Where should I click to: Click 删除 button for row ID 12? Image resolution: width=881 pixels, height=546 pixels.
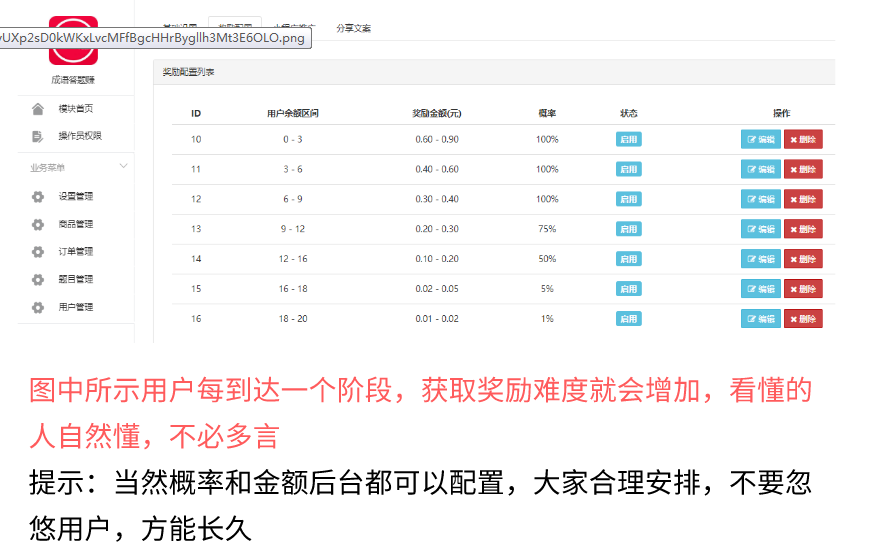[x=803, y=200]
